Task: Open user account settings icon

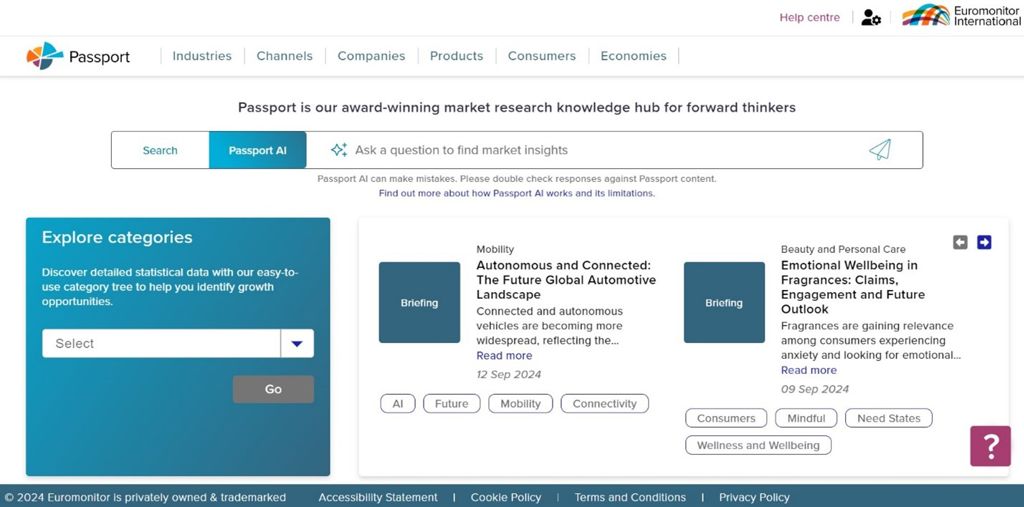Action: [x=871, y=18]
